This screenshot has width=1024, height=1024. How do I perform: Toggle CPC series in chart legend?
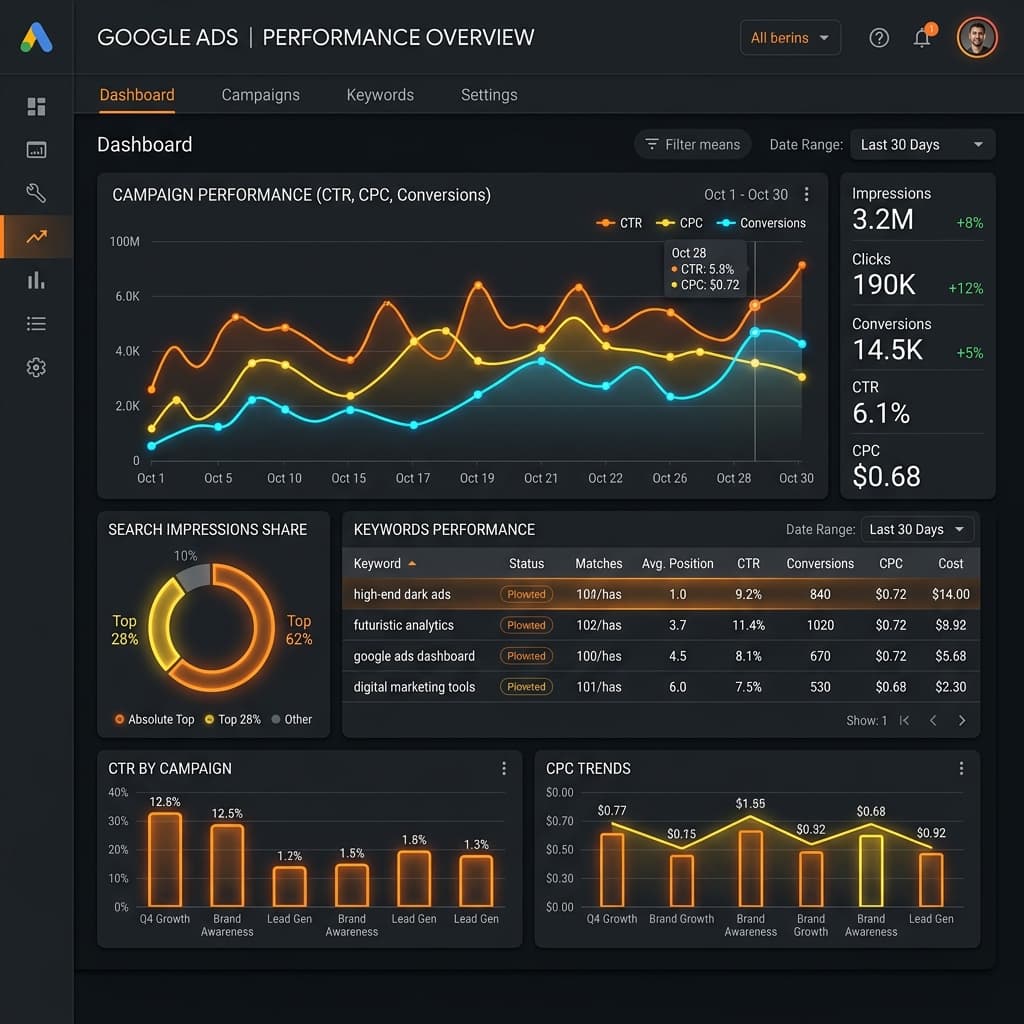pyautogui.click(x=679, y=223)
